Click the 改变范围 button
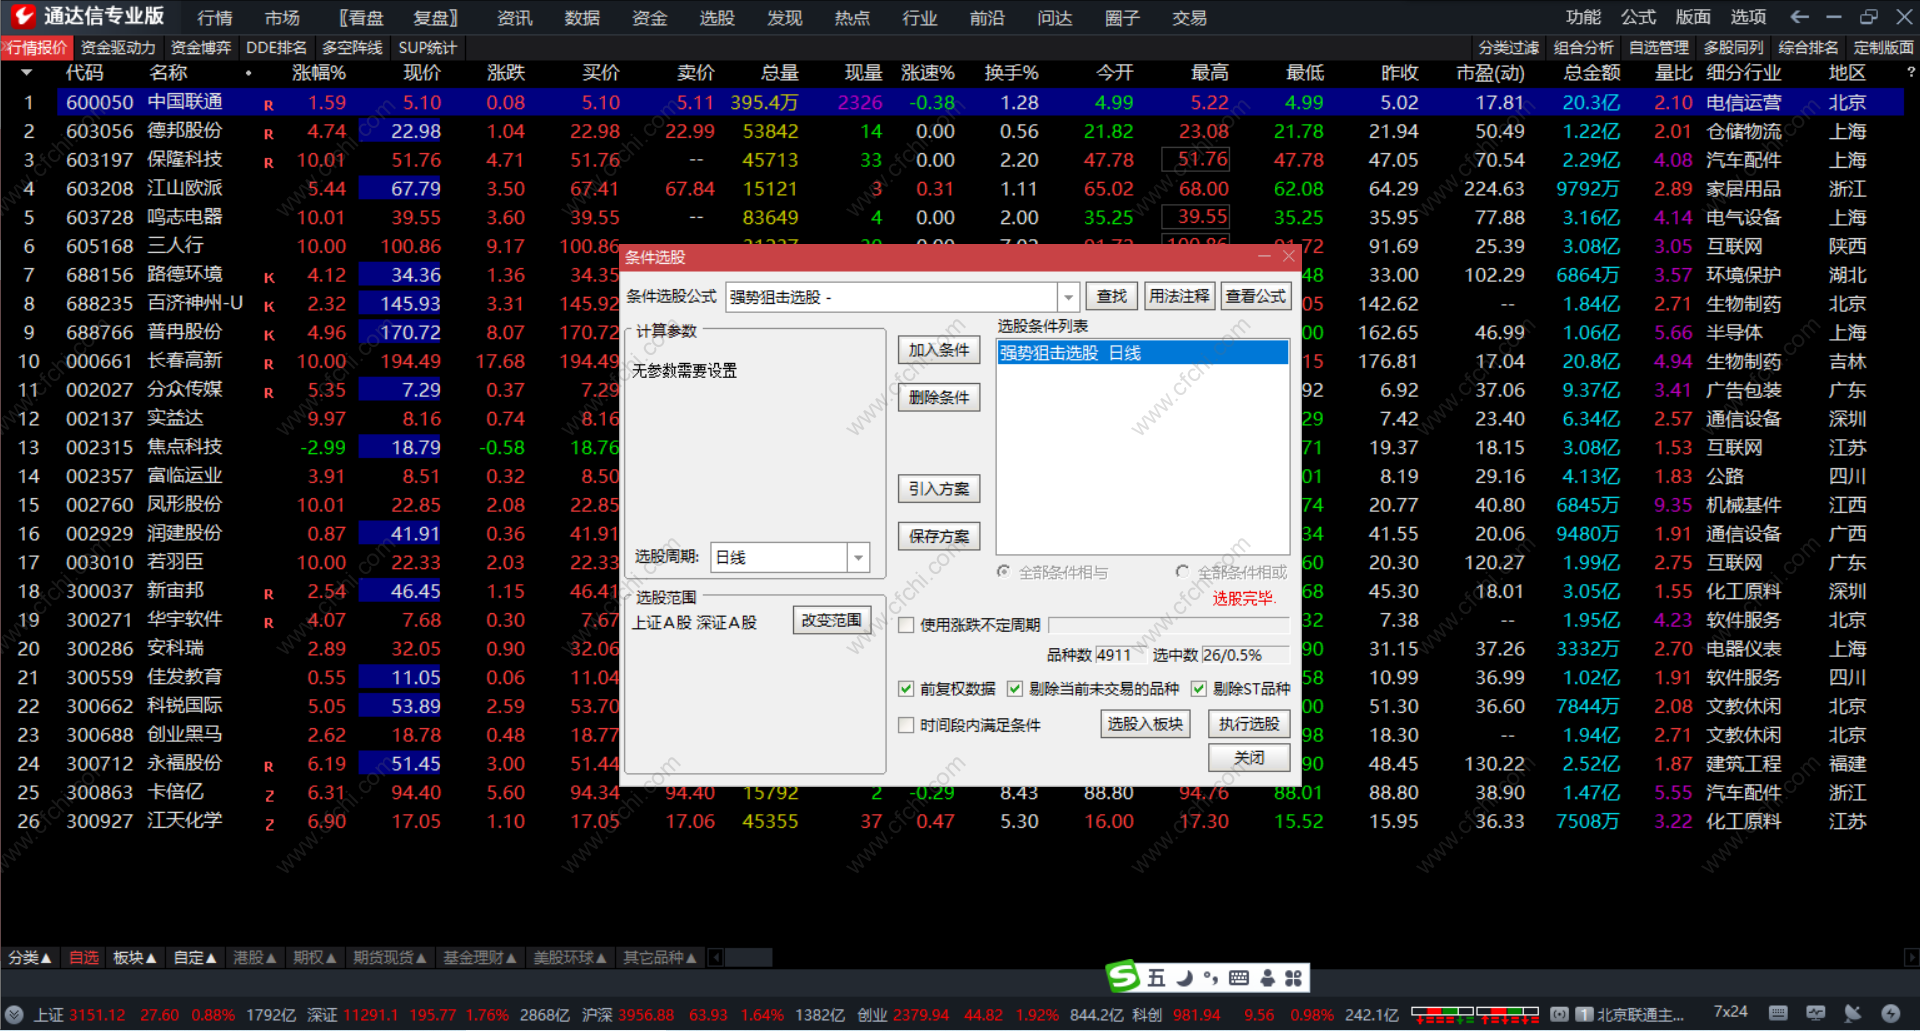1920x1031 pixels. click(x=832, y=620)
